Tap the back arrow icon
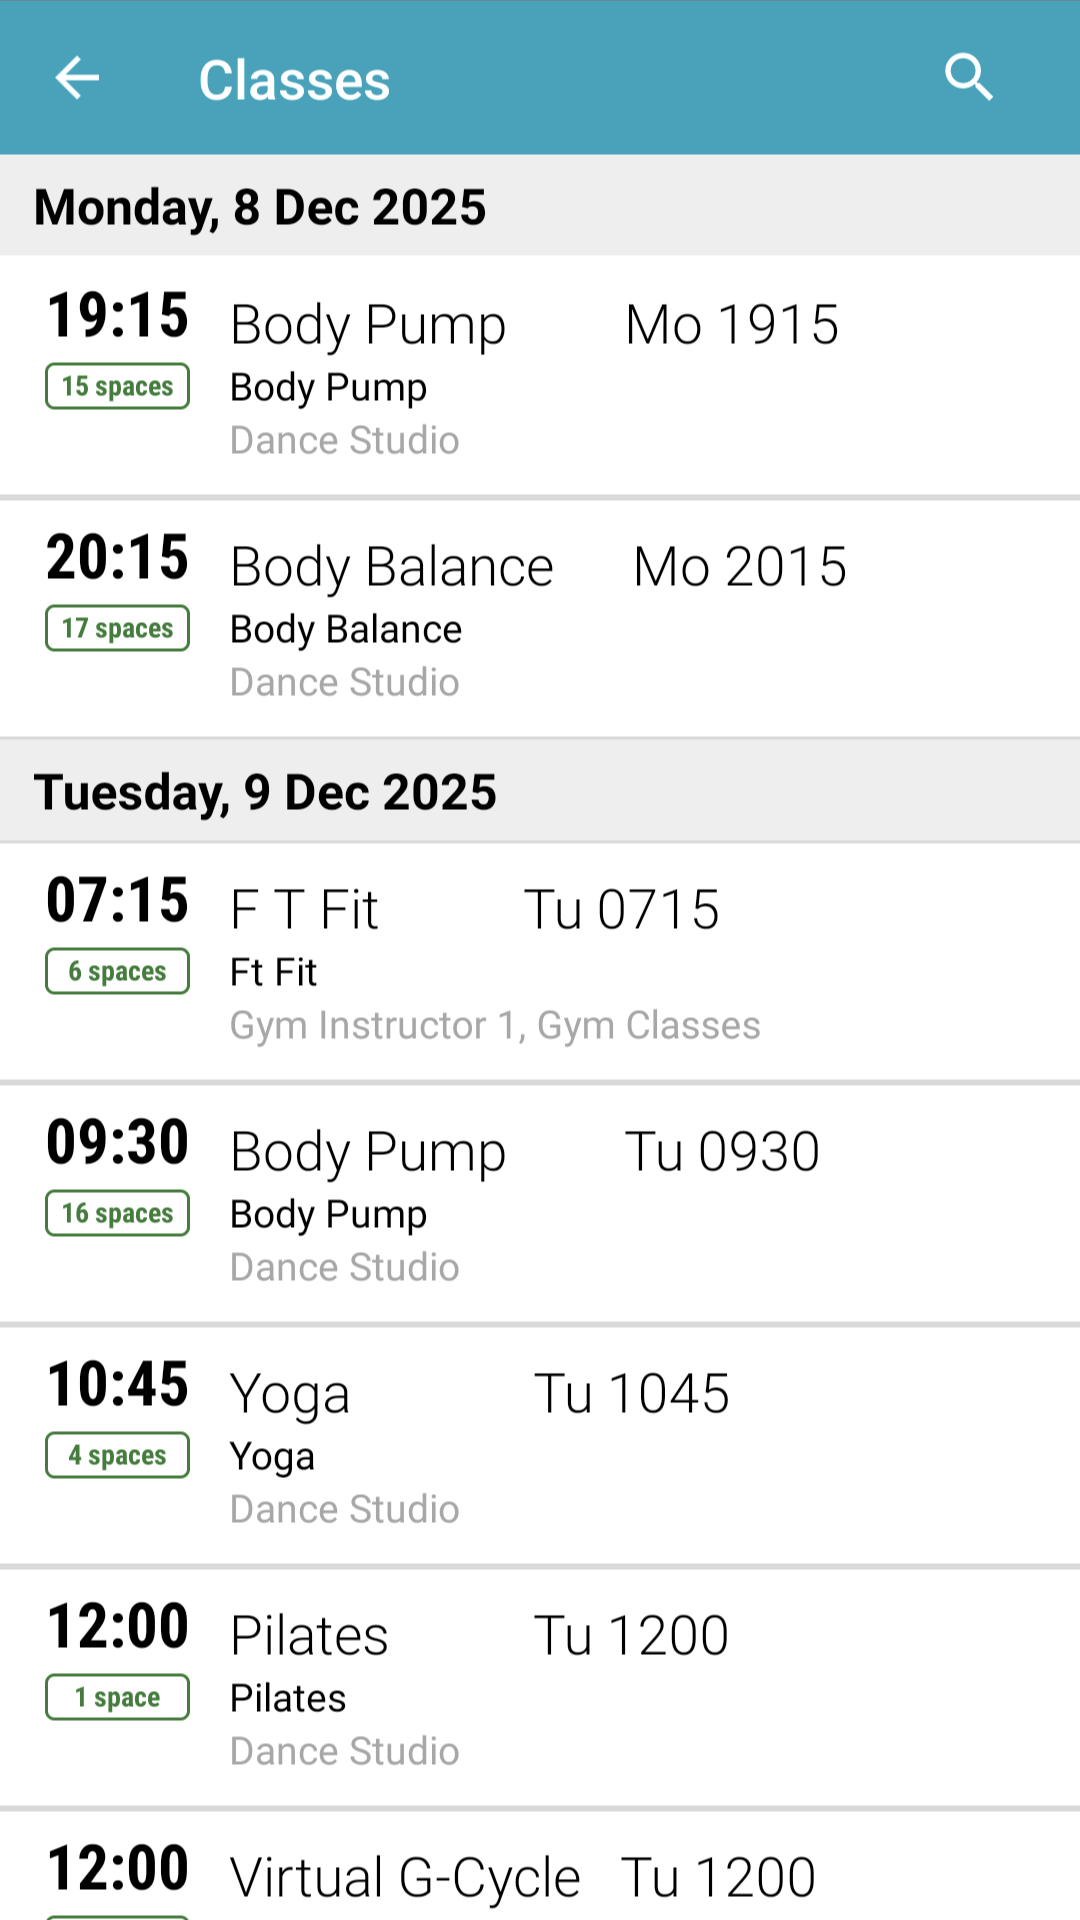Screen dimensions: 1080x1920 point(77,79)
